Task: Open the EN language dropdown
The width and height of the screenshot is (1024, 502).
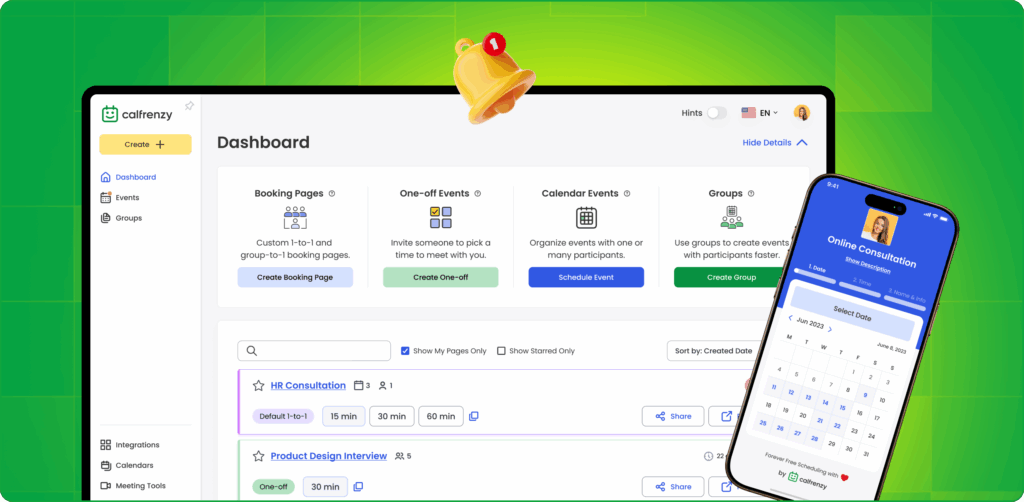Action: click(x=760, y=113)
